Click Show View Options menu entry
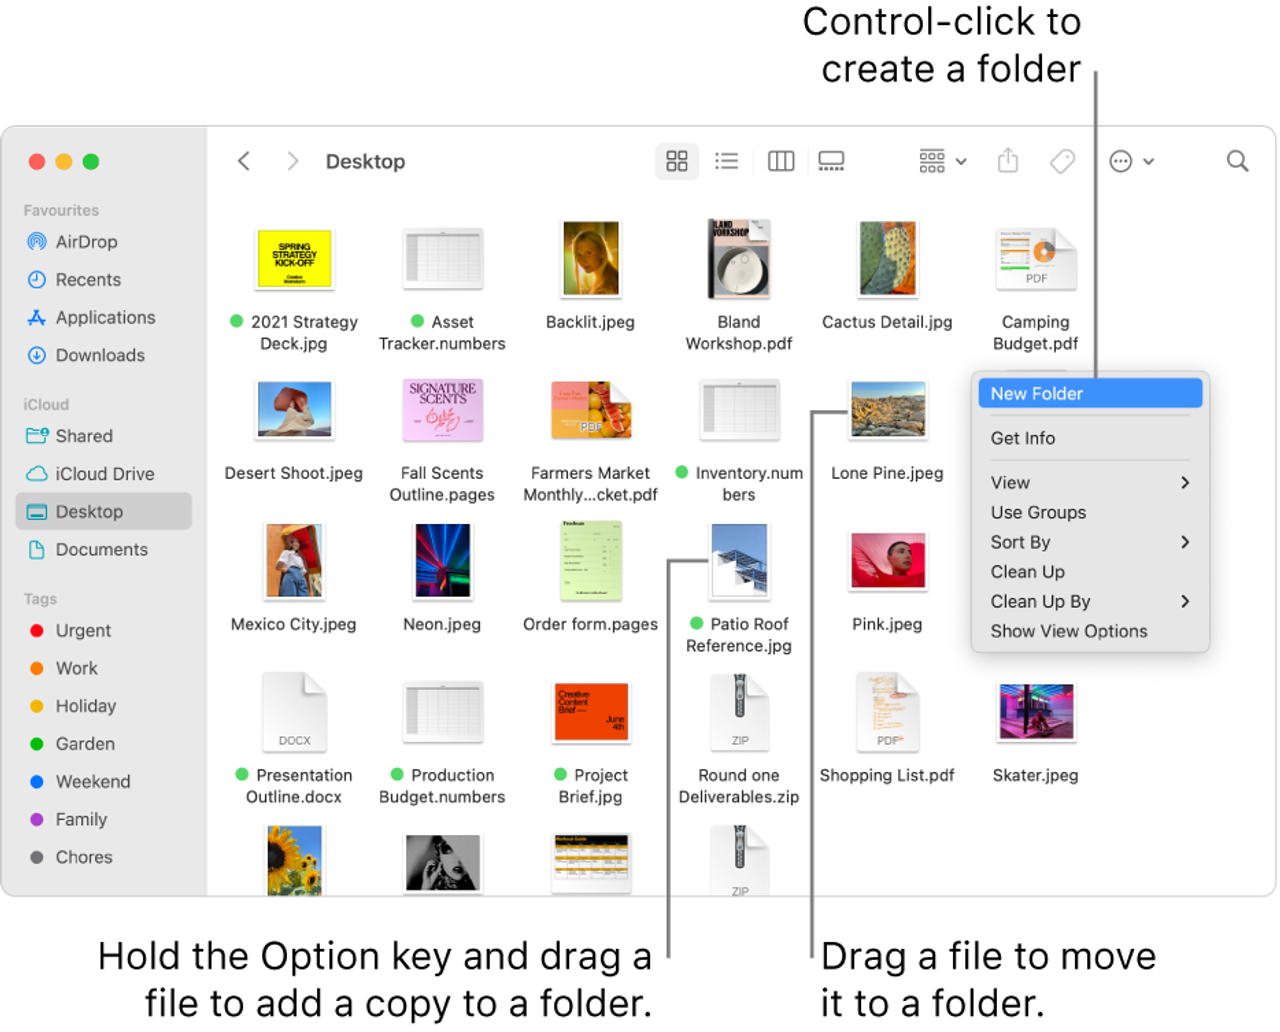1280x1032 pixels. (x=1068, y=631)
